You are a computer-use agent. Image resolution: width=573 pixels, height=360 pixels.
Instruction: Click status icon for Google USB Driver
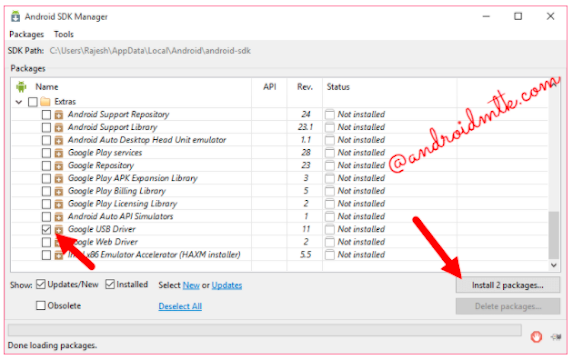tap(330, 230)
